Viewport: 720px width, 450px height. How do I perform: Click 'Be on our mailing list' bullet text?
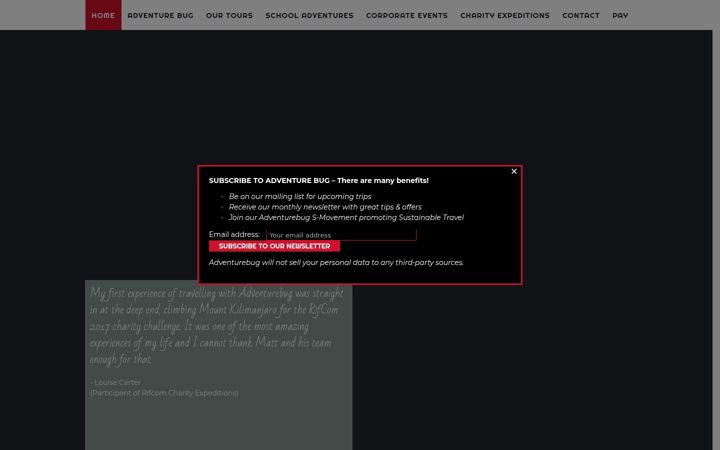click(300, 197)
